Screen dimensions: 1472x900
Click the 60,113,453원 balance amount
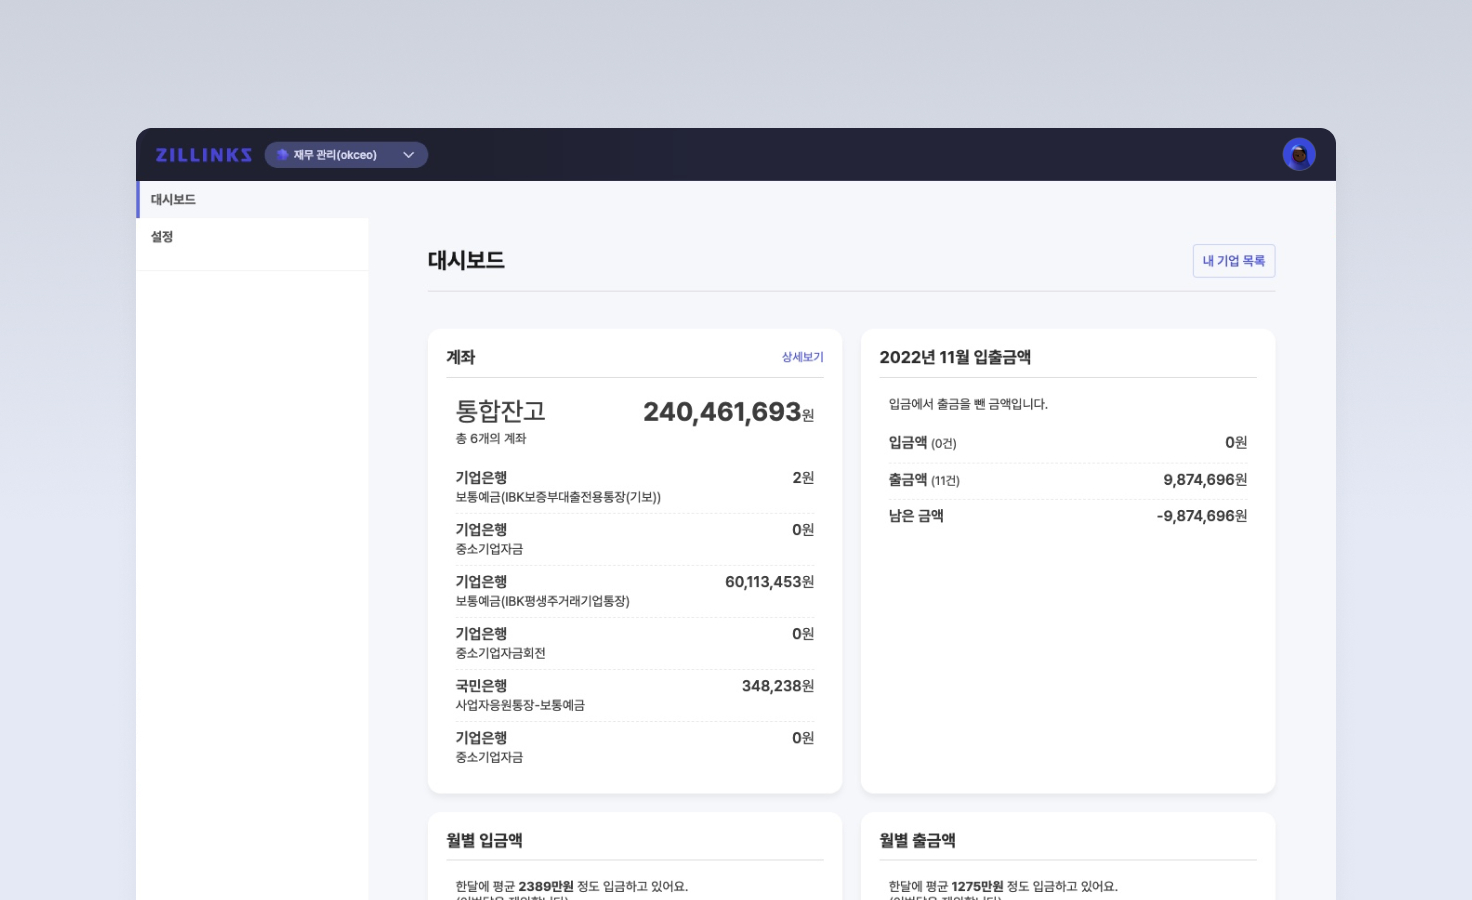pyautogui.click(x=770, y=582)
